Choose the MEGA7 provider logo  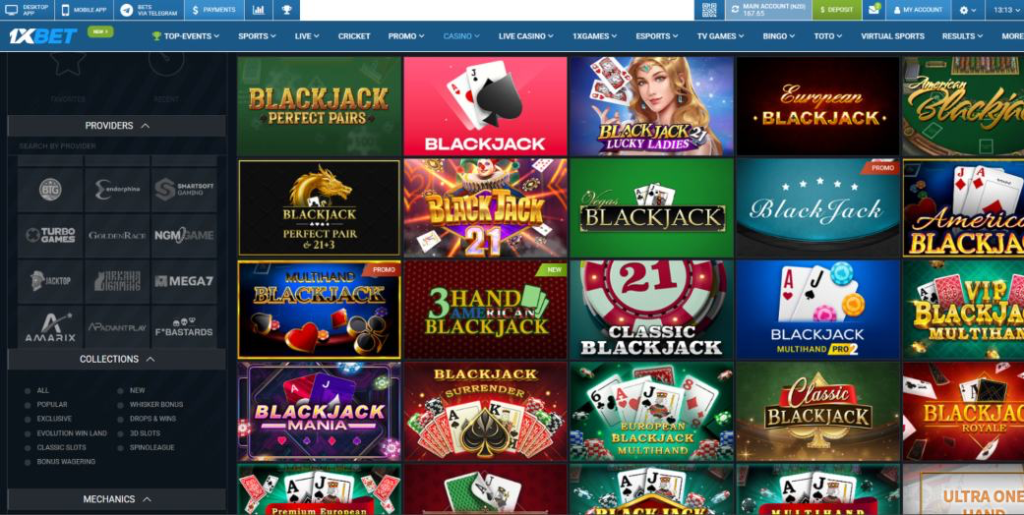[x=184, y=281]
